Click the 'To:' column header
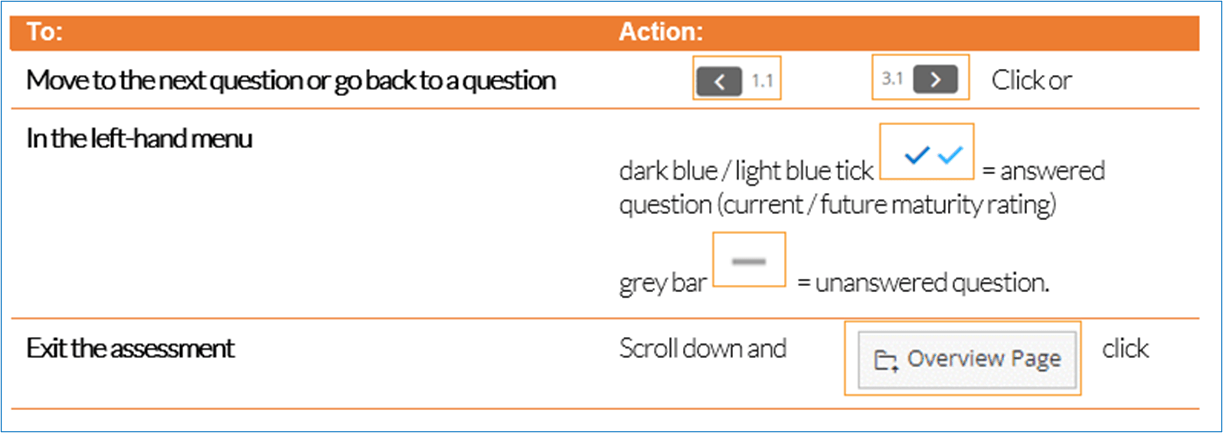This screenshot has height=433, width=1223. coord(44,31)
